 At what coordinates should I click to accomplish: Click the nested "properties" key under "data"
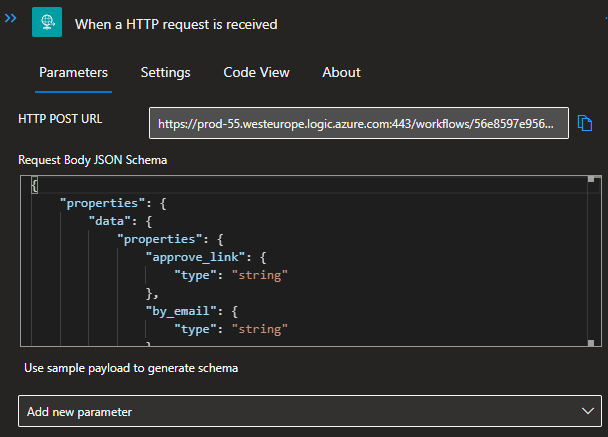[x=159, y=239]
